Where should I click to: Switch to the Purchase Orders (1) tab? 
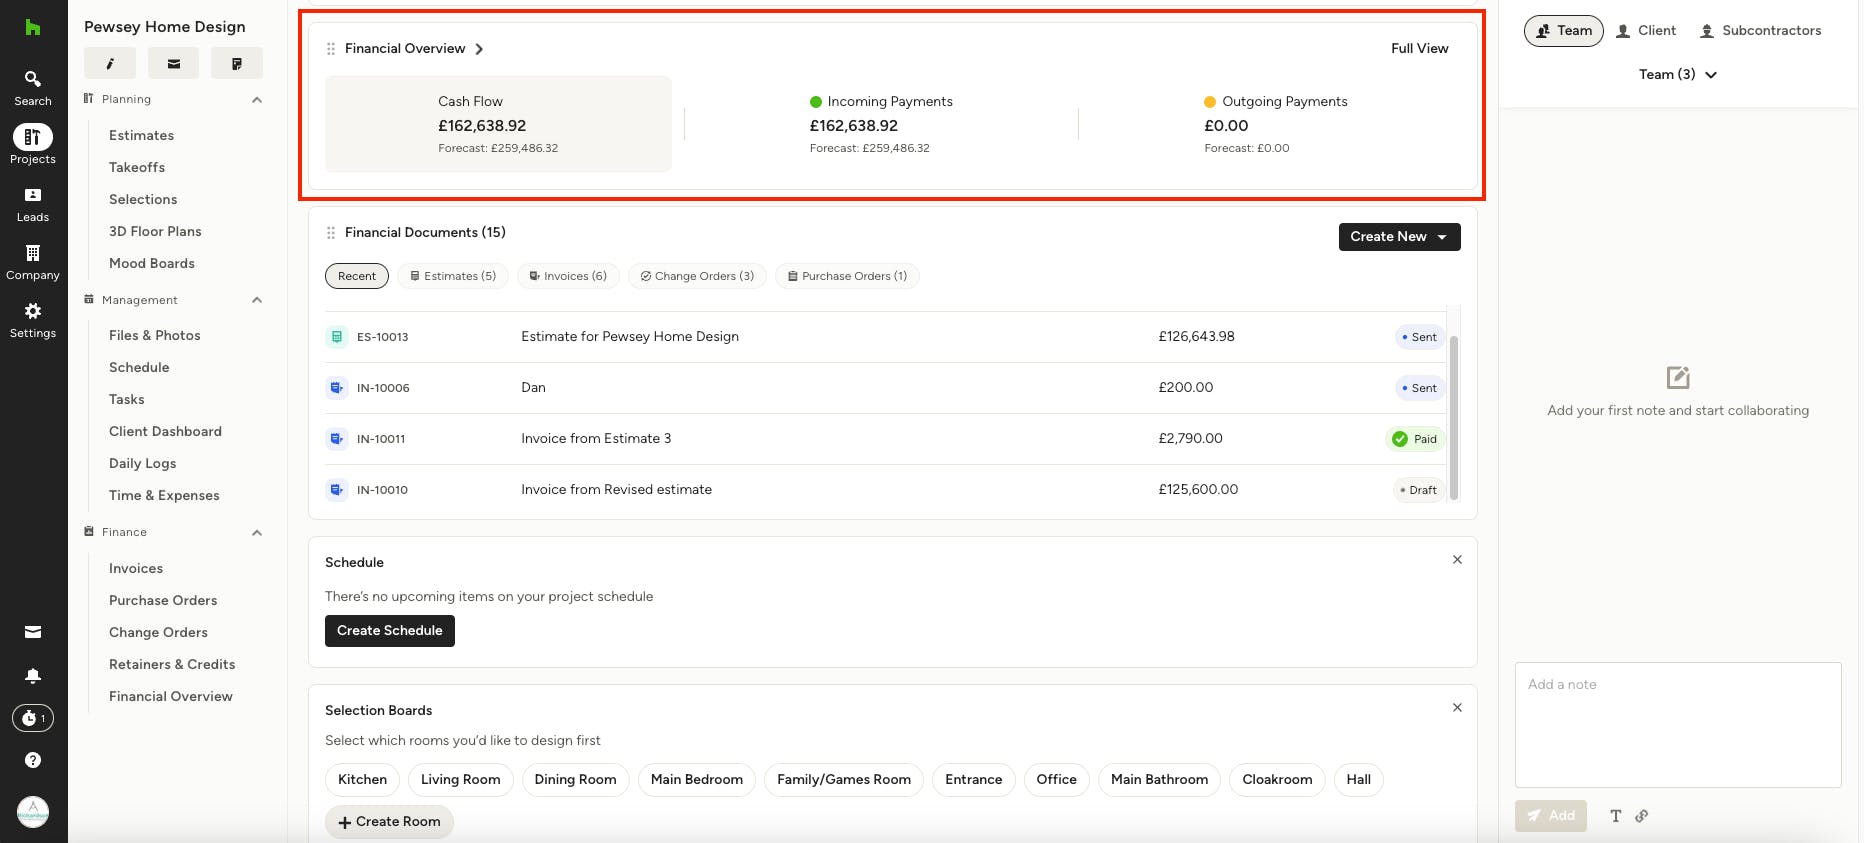pos(847,276)
